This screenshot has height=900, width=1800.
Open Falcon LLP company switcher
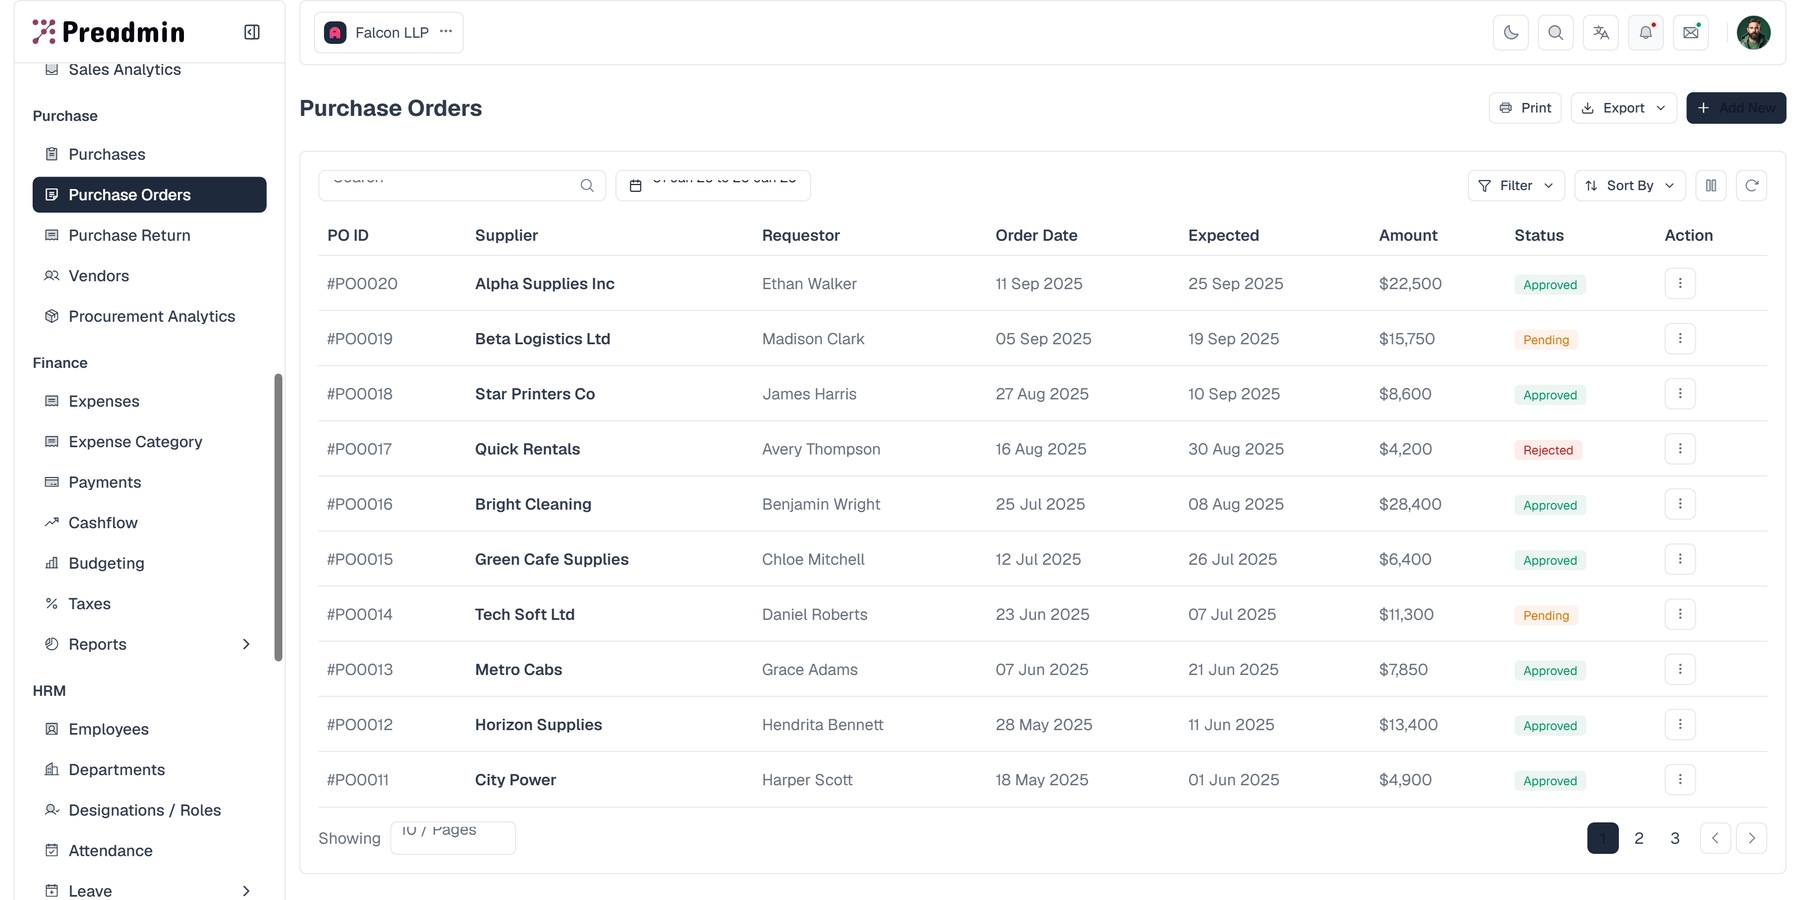pos(389,32)
